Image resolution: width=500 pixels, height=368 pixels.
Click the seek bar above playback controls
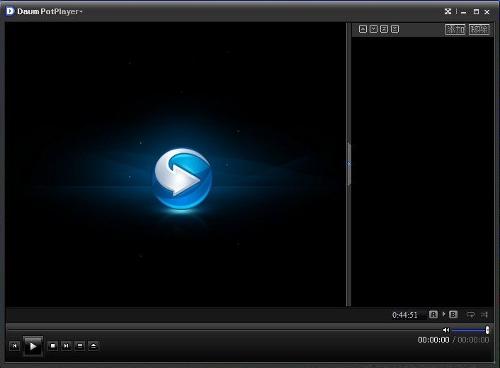point(223,330)
